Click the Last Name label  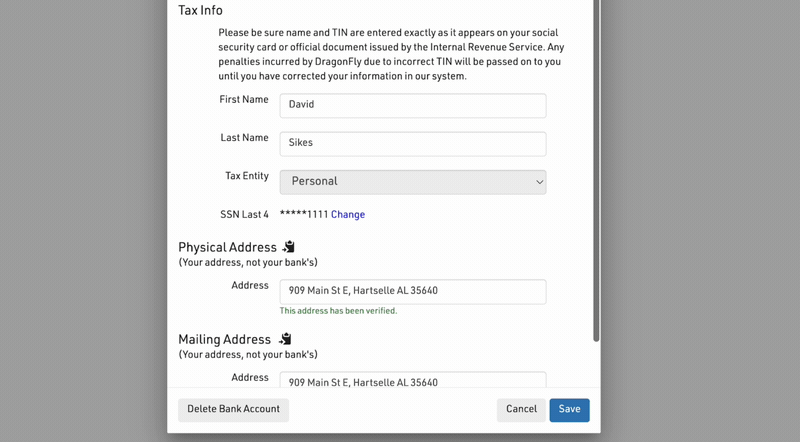(244, 138)
